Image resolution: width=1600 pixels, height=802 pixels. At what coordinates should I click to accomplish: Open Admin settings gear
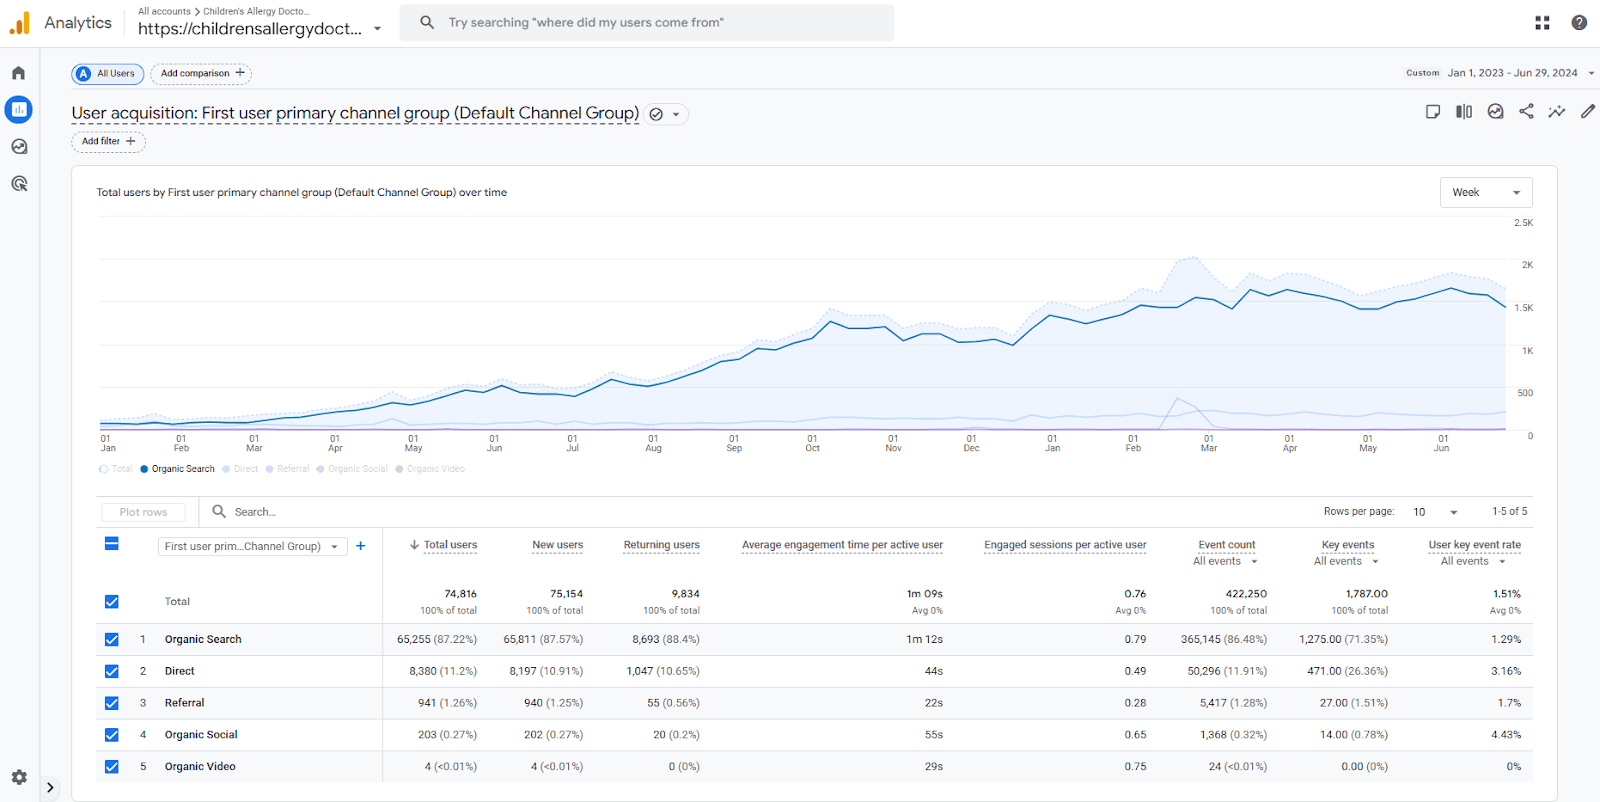19,777
